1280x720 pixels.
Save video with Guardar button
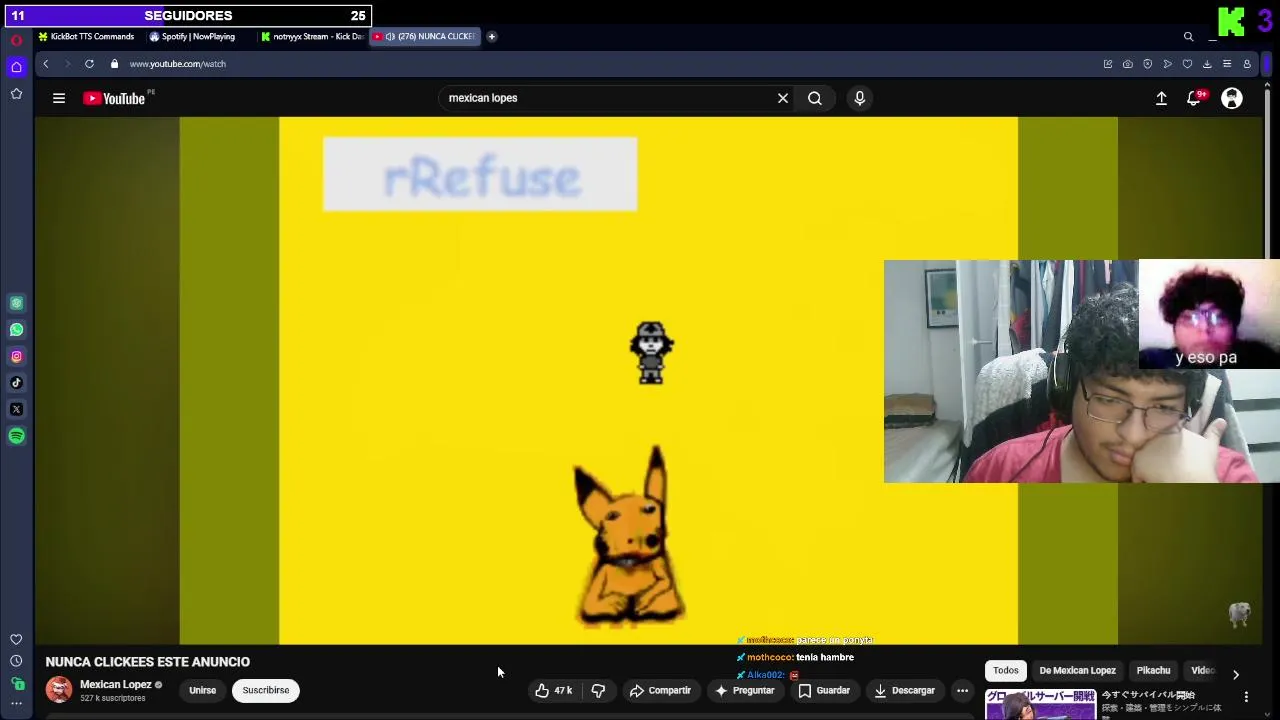(x=824, y=691)
